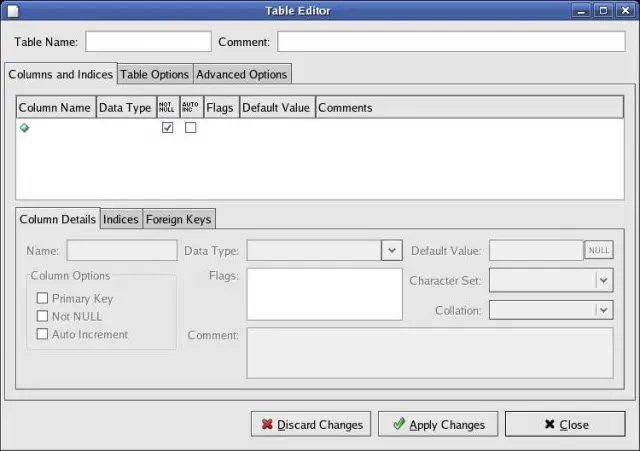
Task: Enable the AUTO INC checkbox in column row
Action: pyautogui.click(x=190, y=128)
